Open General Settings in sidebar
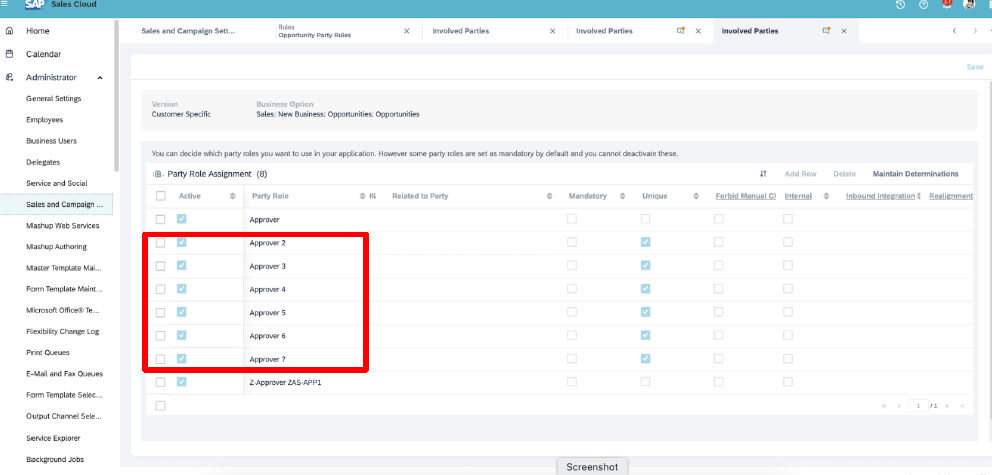 (54, 99)
